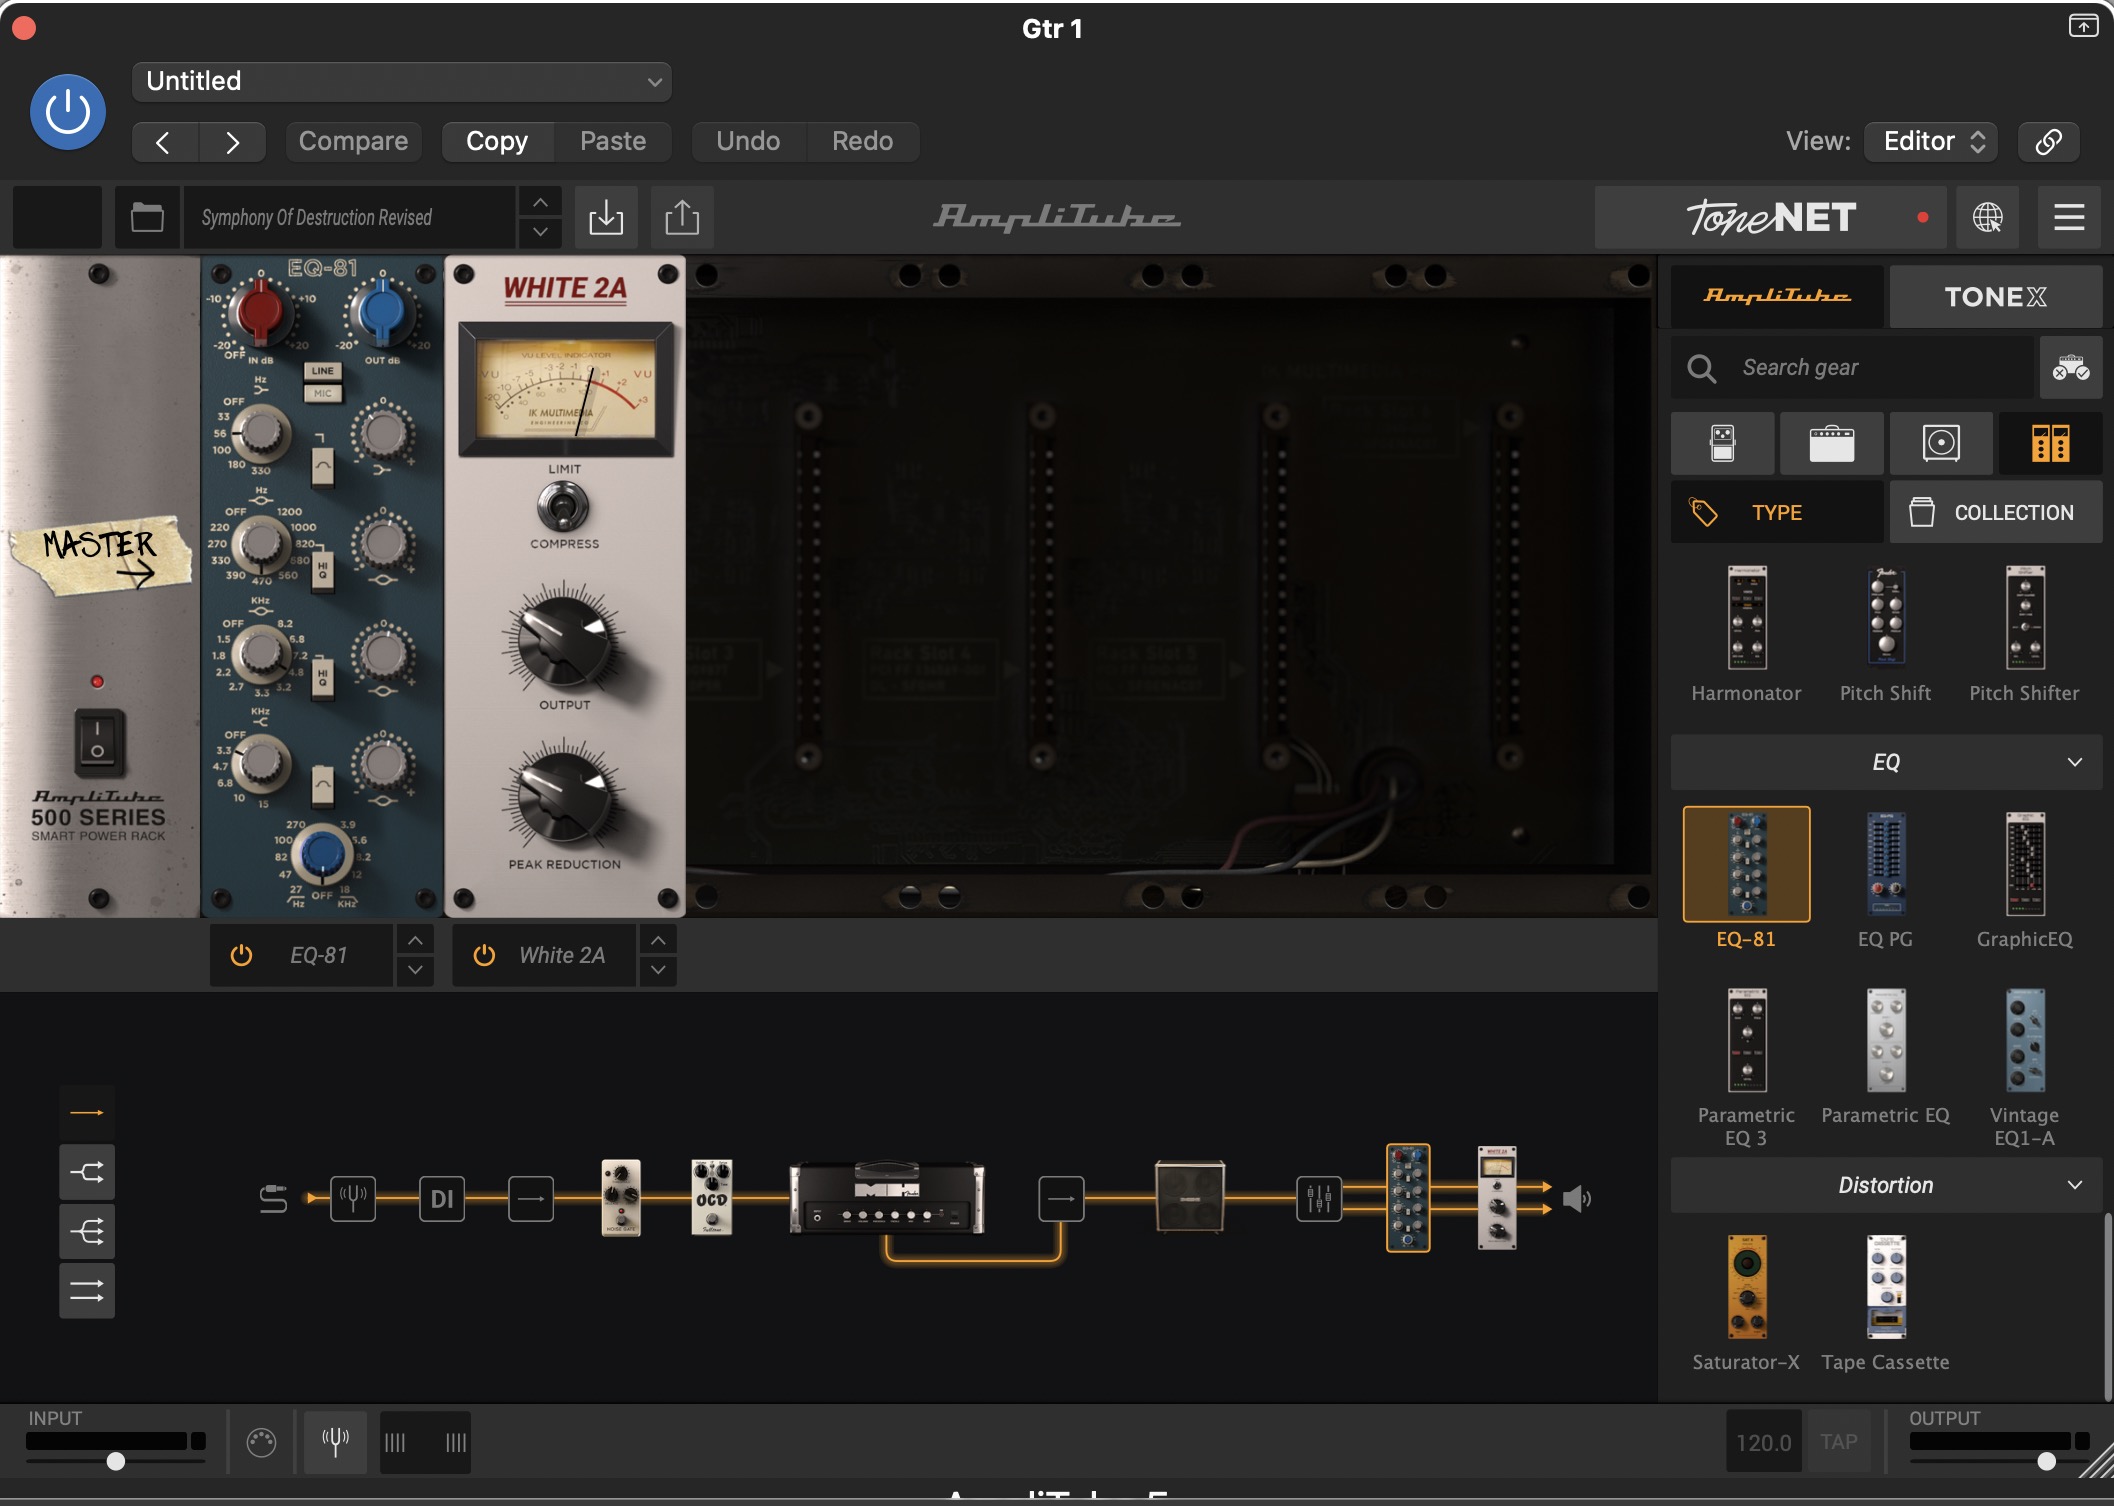
Task: Open the View Editor dropdown
Action: 1931,141
